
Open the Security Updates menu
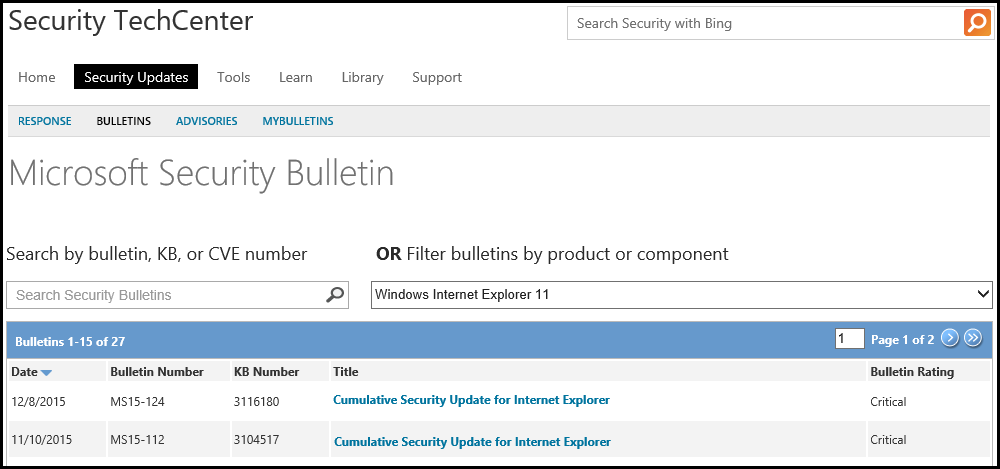tap(136, 77)
